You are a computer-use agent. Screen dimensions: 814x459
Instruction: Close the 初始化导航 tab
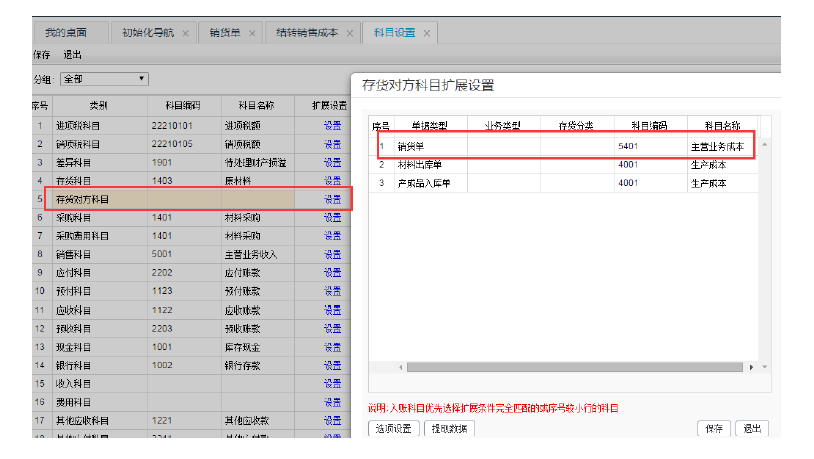[186, 33]
